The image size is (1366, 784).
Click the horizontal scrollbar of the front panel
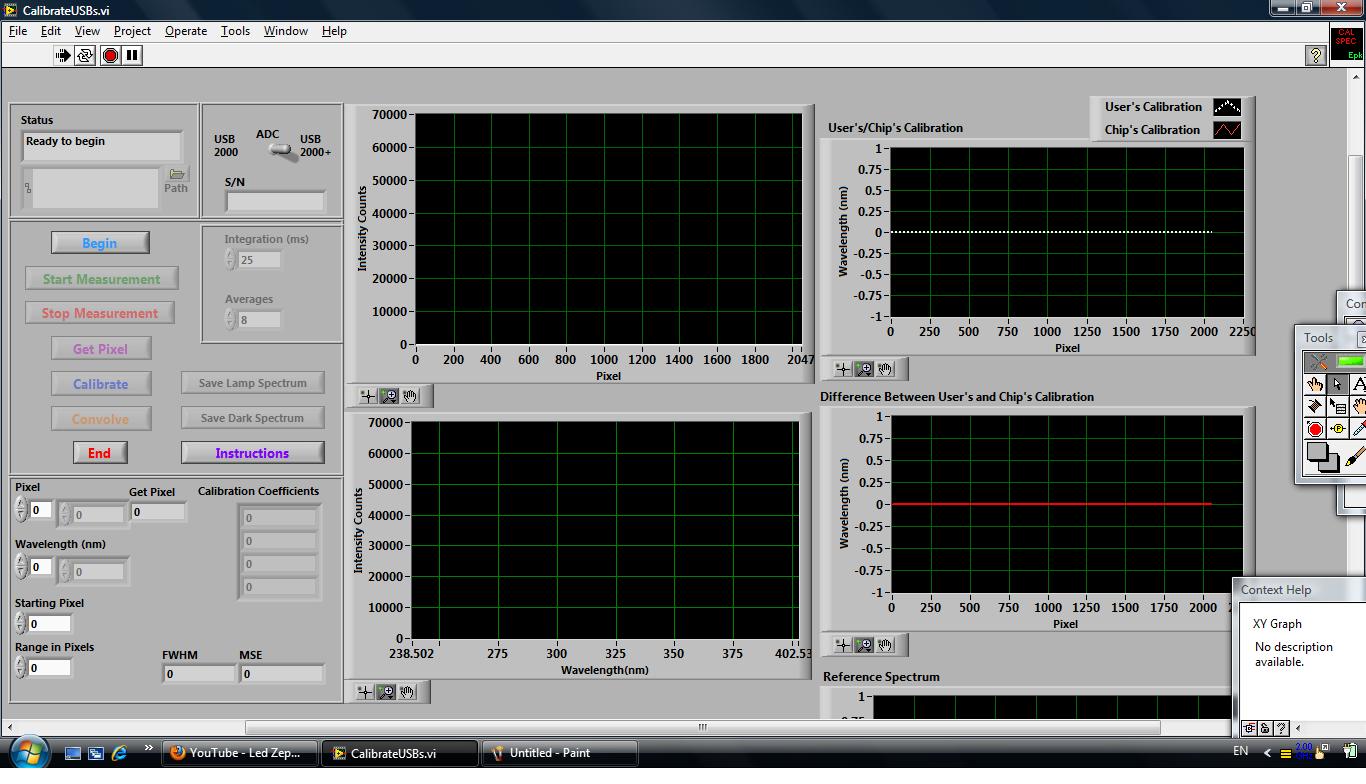click(702, 727)
